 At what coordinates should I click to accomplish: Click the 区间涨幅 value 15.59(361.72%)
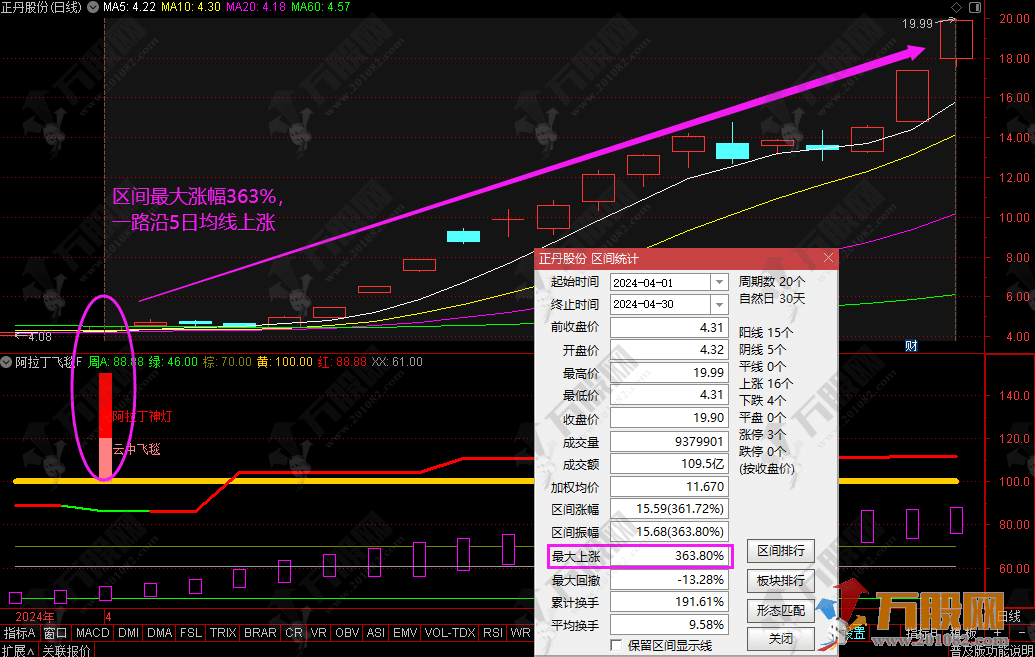(669, 509)
